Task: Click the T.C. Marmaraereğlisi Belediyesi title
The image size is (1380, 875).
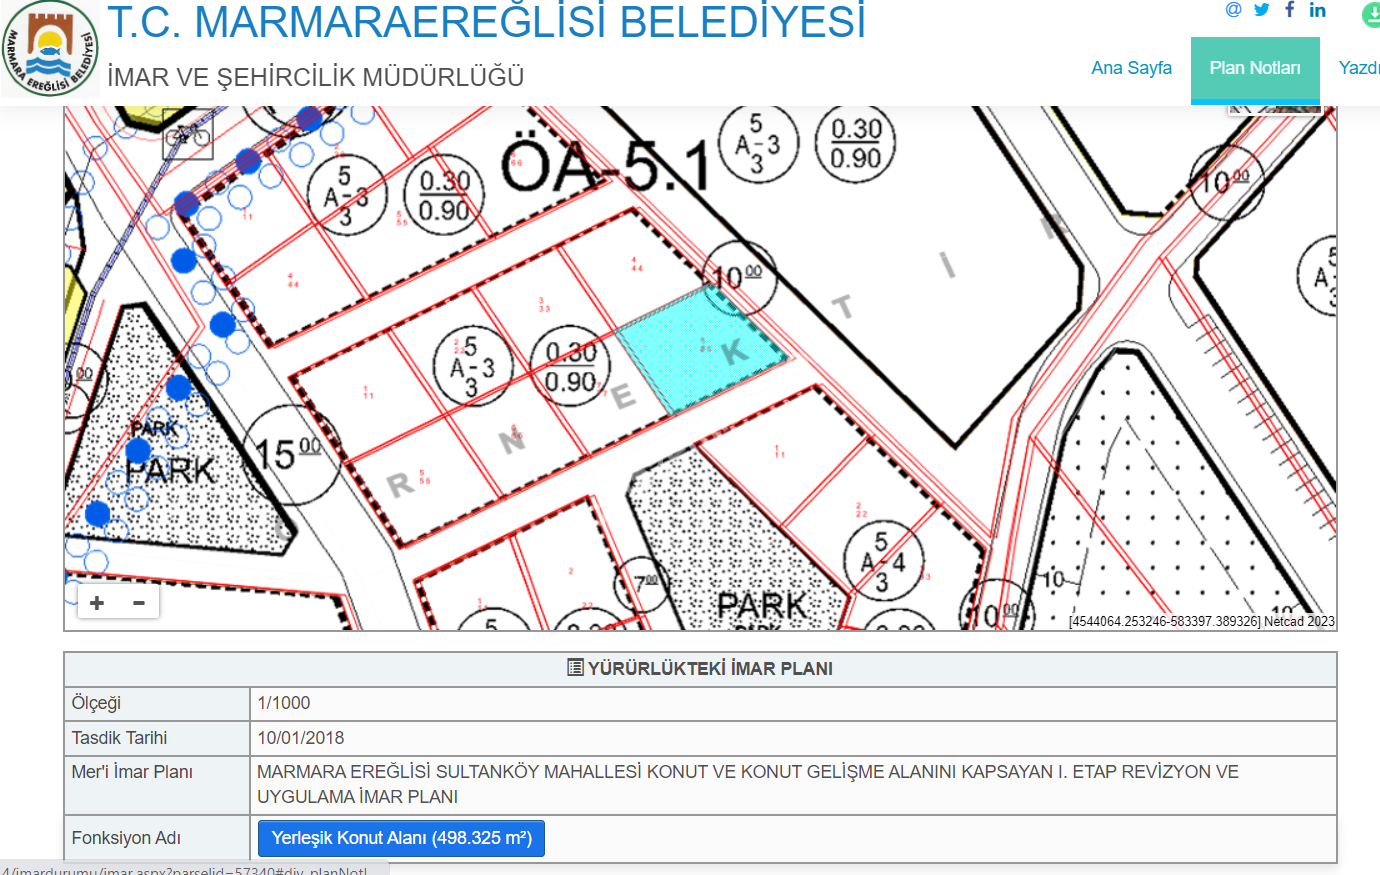Action: point(486,24)
